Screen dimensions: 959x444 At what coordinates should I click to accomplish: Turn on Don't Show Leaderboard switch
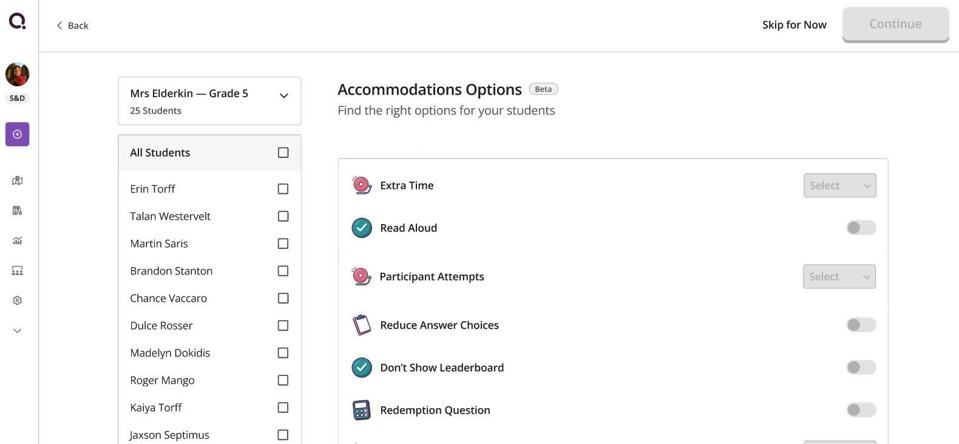point(860,367)
